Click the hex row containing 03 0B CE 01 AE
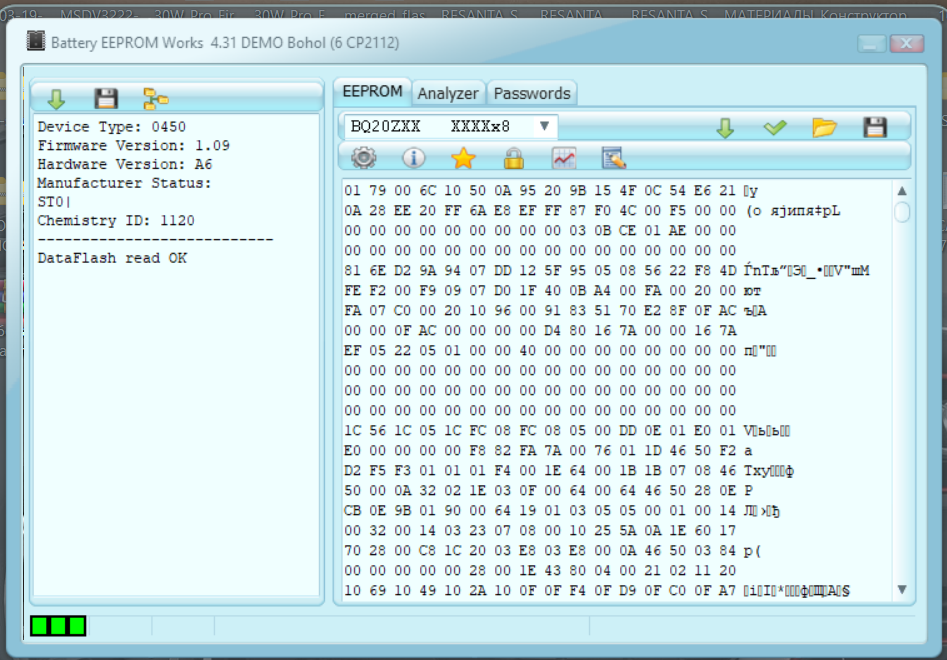The image size is (947, 660). (x=540, y=231)
